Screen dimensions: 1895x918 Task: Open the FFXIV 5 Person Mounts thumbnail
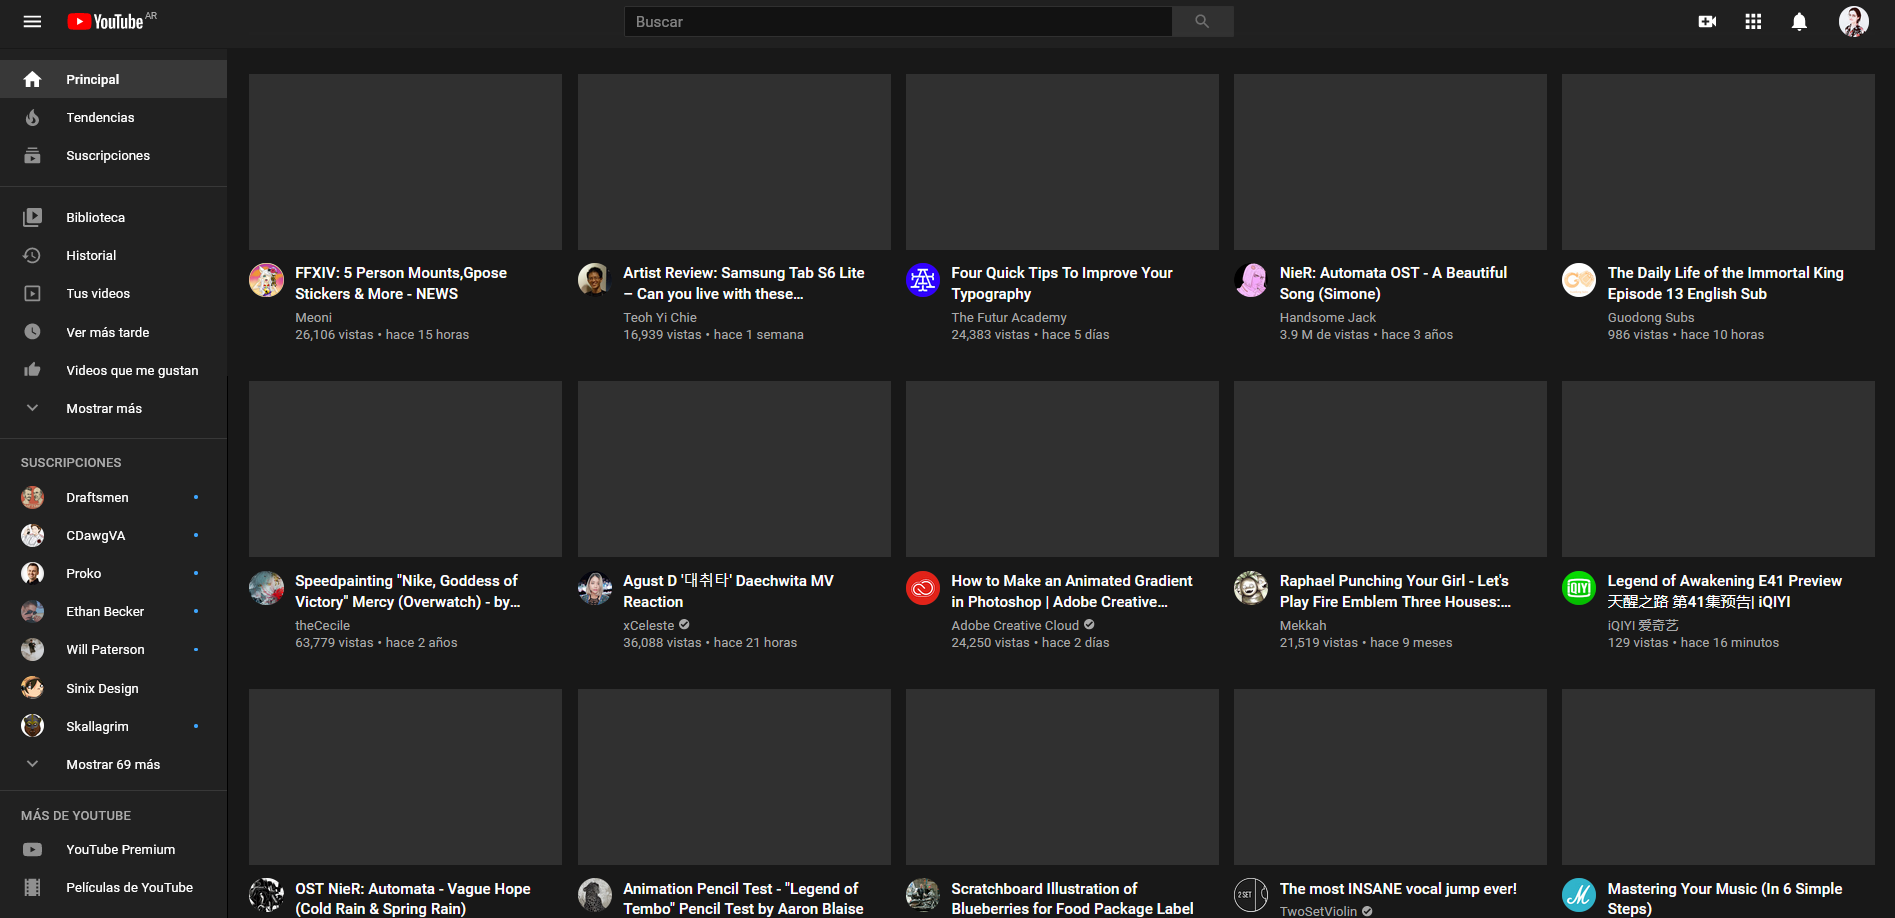[405, 162]
